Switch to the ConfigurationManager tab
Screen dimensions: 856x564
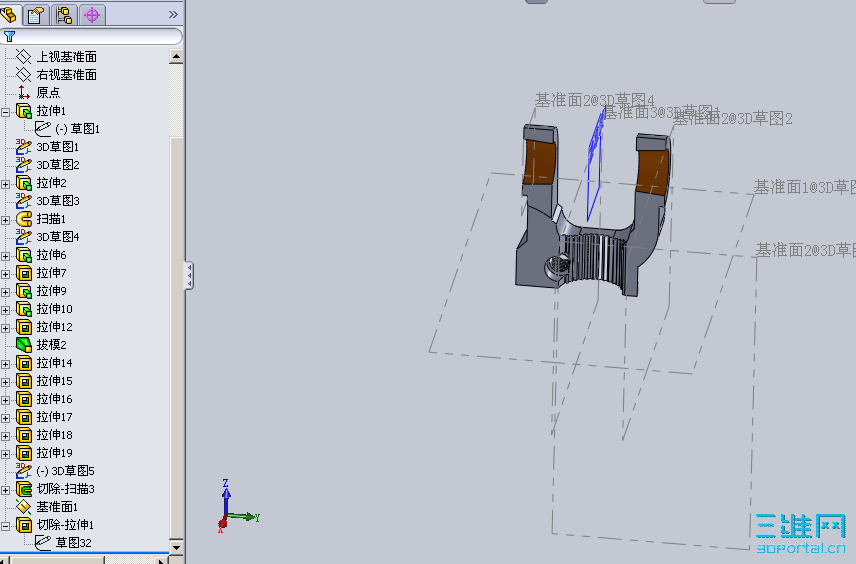pos(64,15)
